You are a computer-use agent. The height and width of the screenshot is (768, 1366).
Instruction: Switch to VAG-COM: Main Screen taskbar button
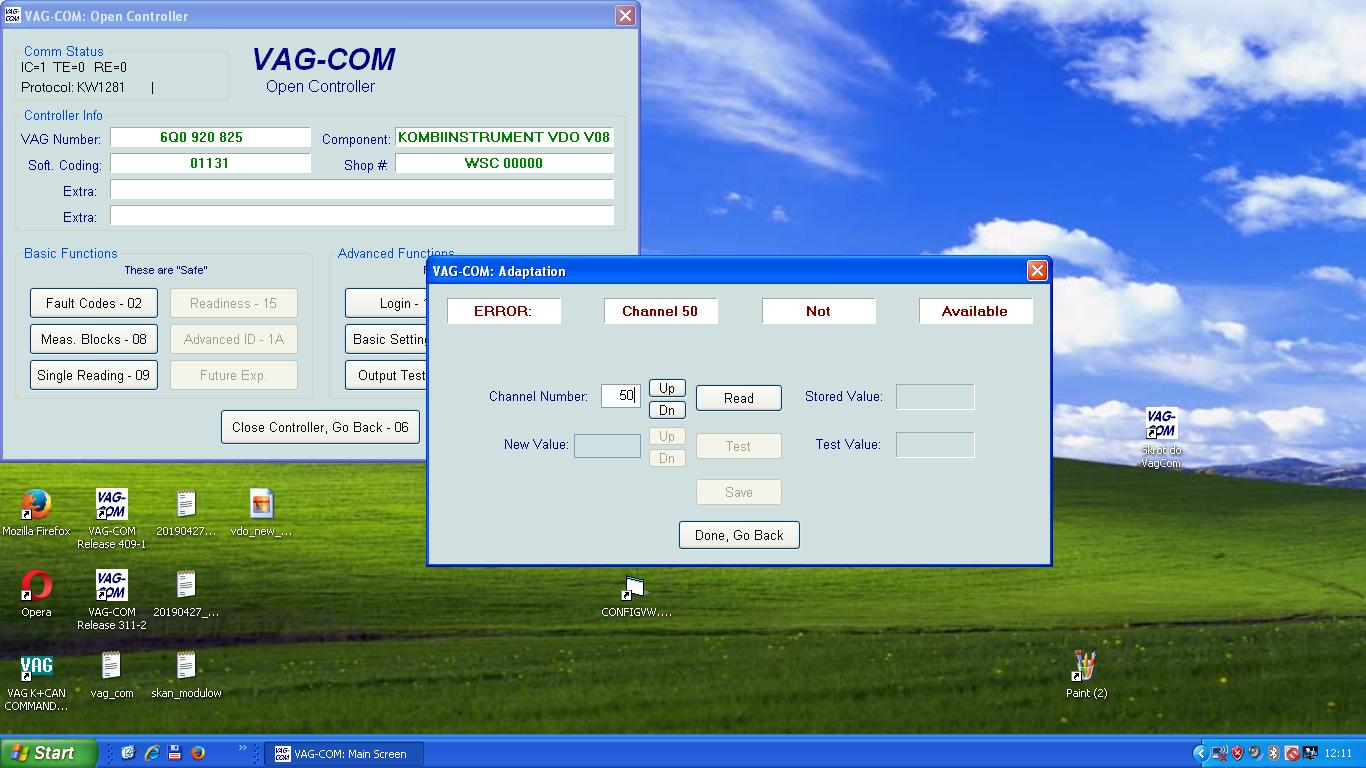[x=344, y=754]
